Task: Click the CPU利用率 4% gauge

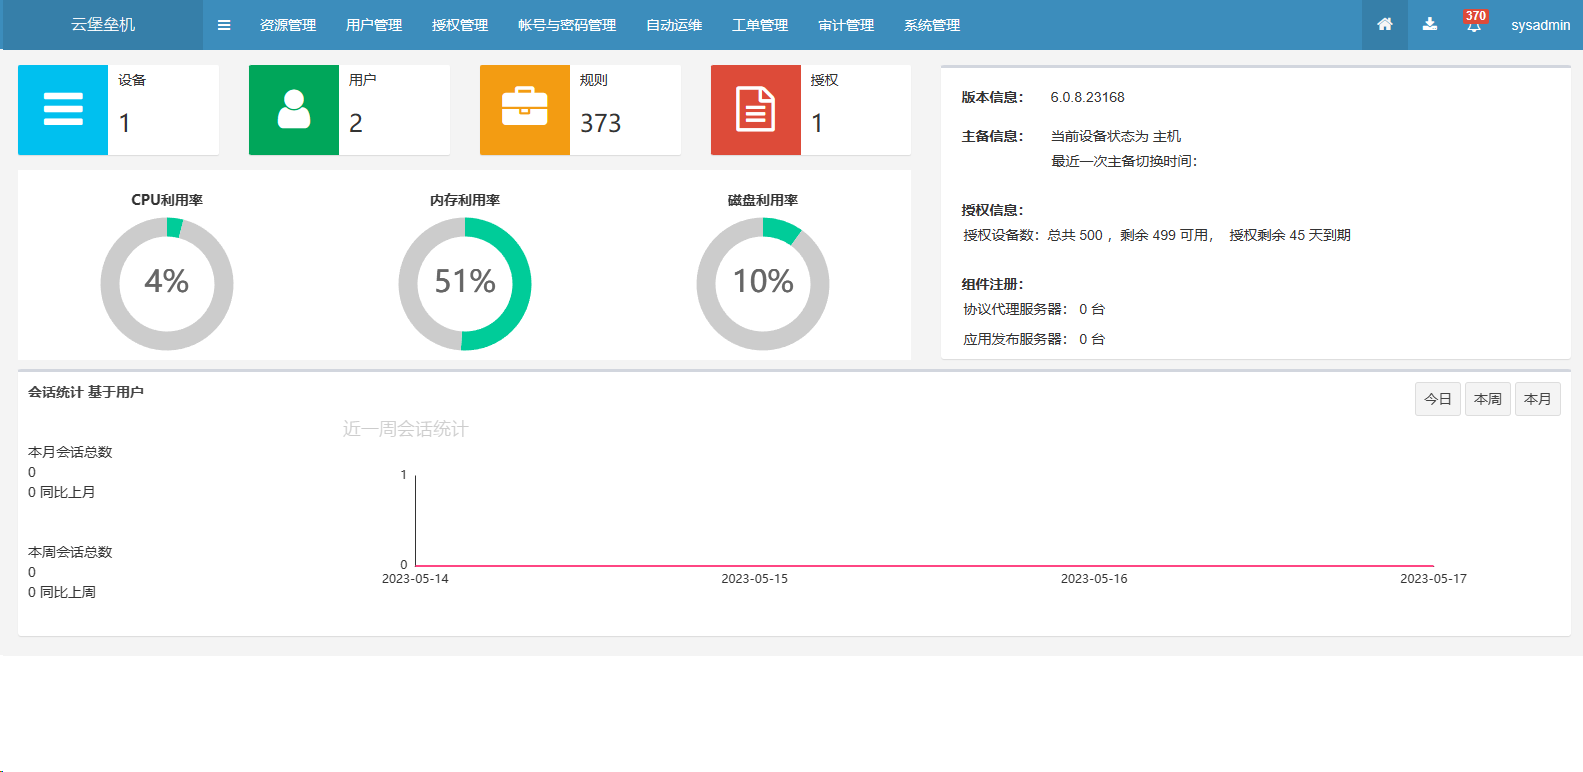Action: coord(167,284)
